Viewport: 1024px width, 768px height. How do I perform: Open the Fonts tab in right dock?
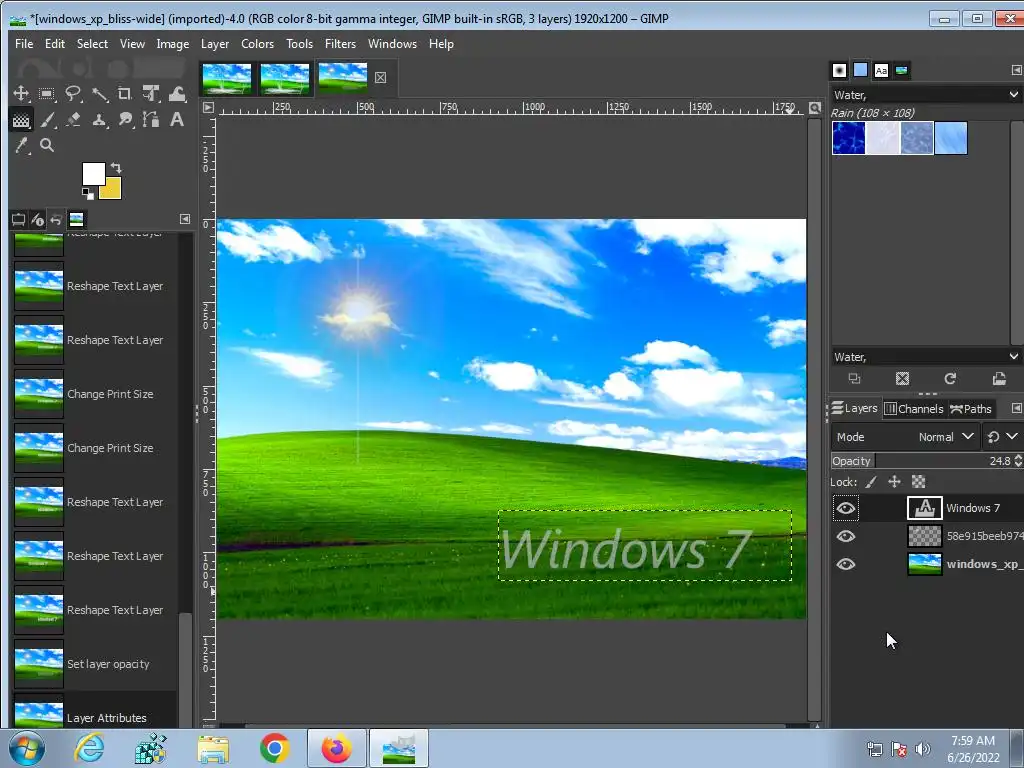point(881,71)
